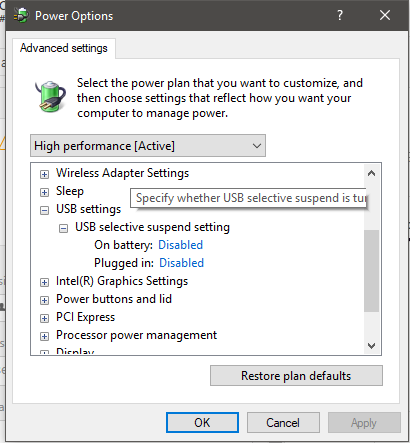The width and height of the screenshot is (410, 443).
Task: Click the battery plug icon
Action: (51, 96)
